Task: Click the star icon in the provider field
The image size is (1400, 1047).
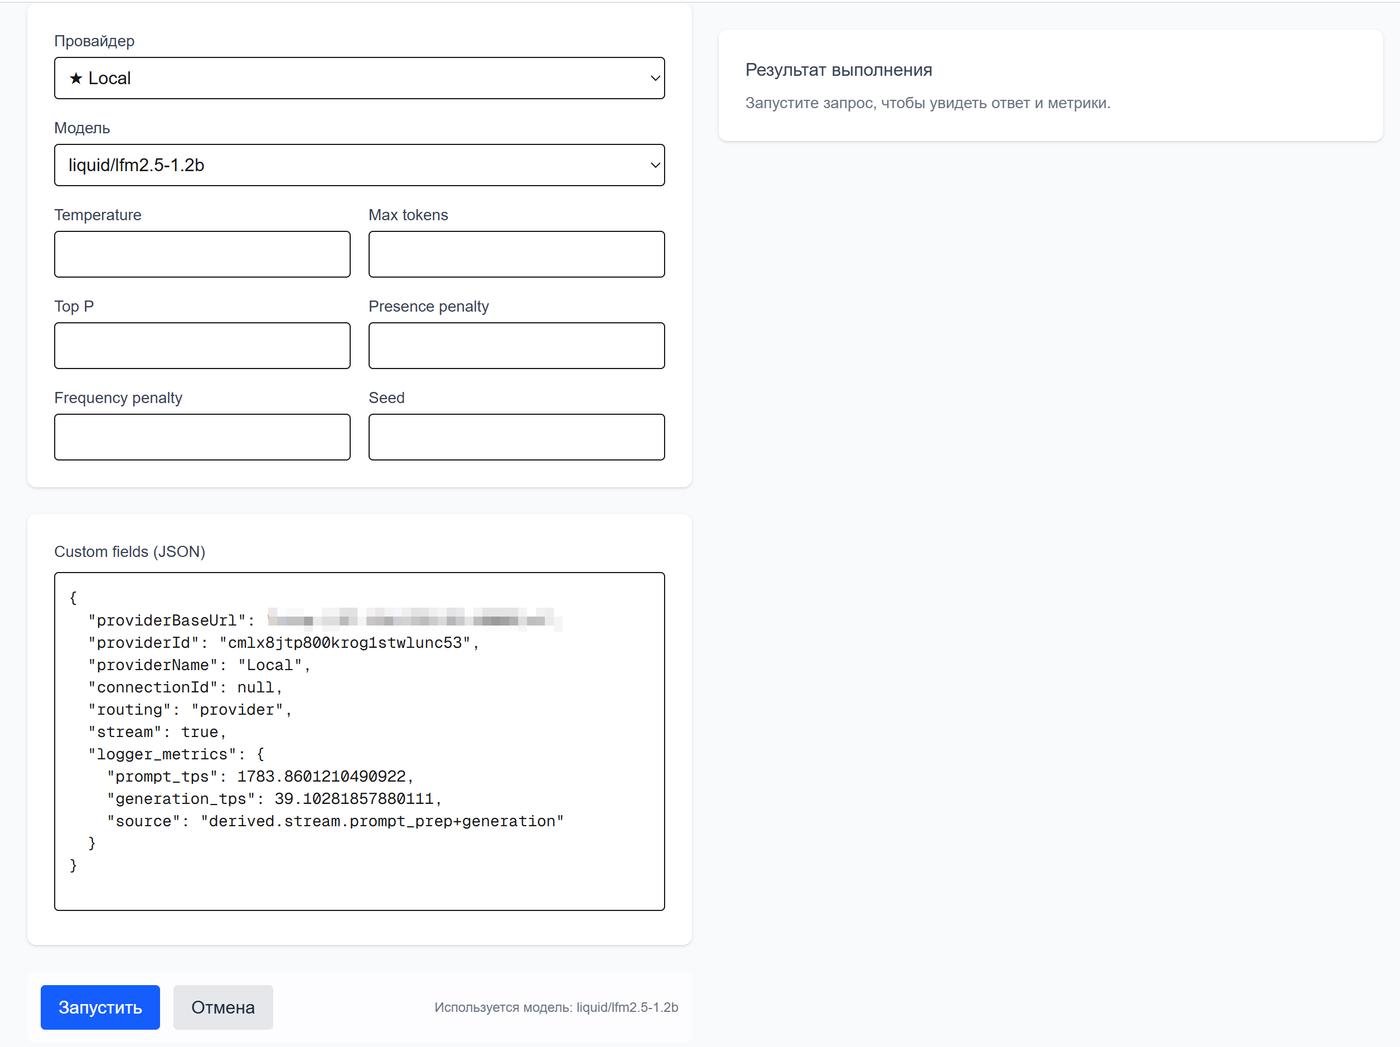Action: [76, 78]
